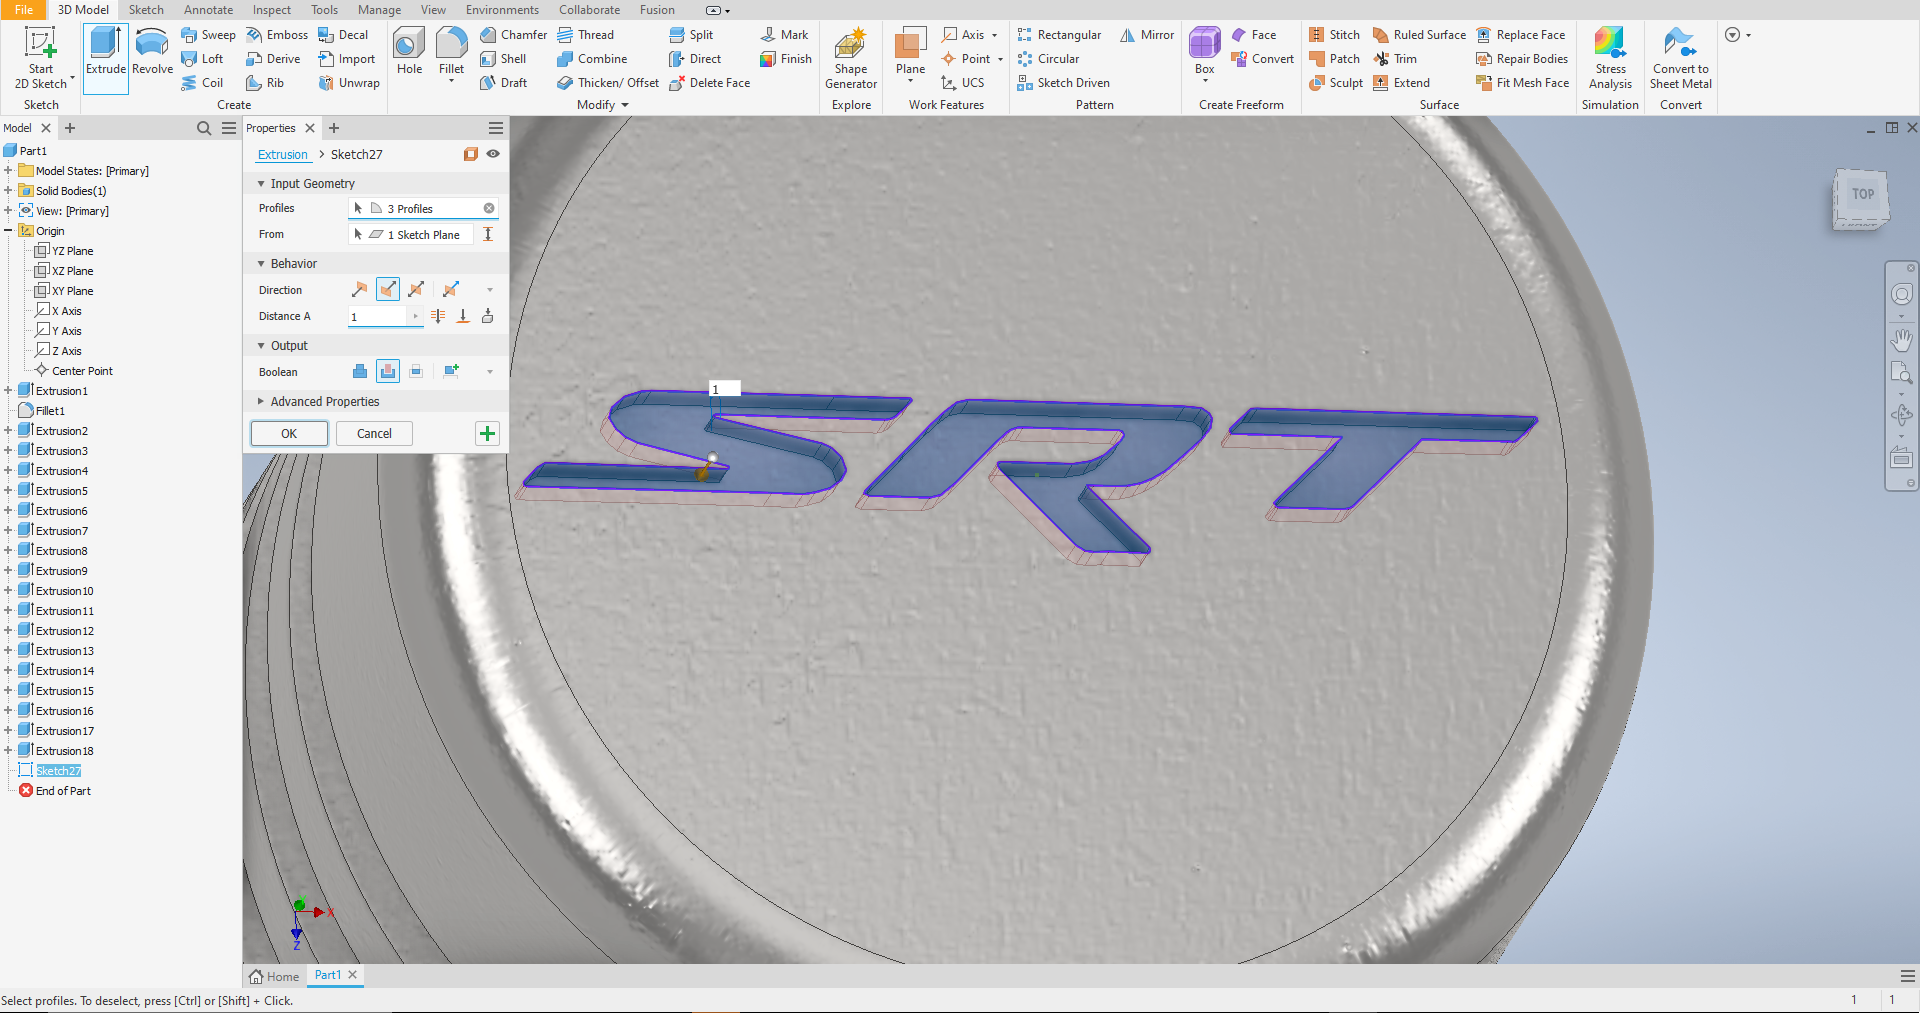Viewport: 1920px width, 1013px height.
Task: Select the XY Plane in the browser
Action: 72,291
